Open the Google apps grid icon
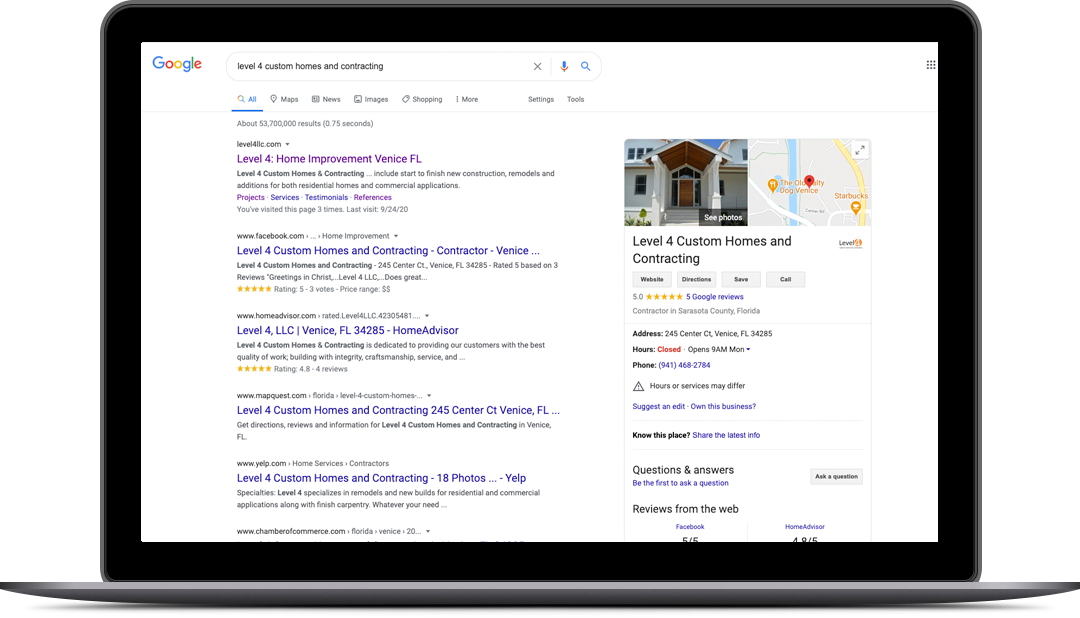1080x618 pixels. 931,65
